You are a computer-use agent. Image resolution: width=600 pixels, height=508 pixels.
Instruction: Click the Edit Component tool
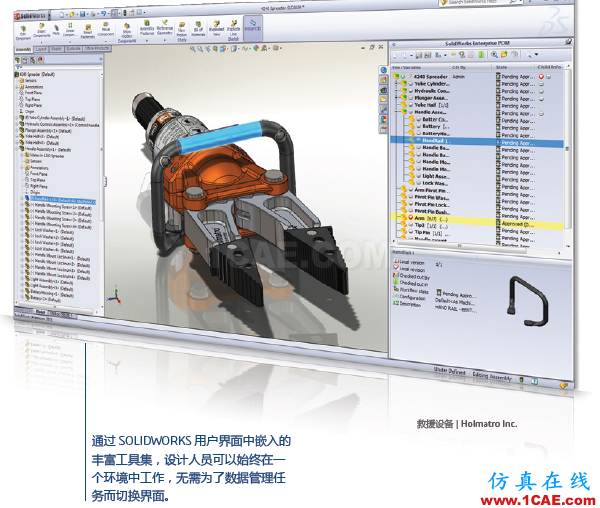click(23, 33)
